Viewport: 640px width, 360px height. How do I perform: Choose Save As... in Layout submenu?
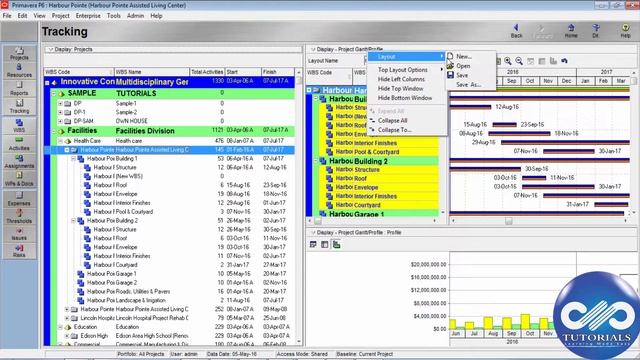point(470,84)
